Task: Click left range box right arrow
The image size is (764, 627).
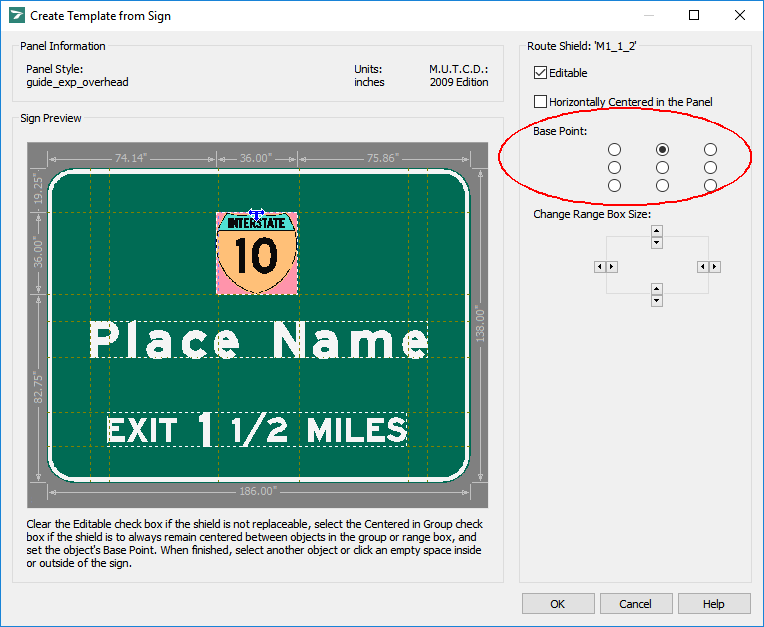Action: [x=612, y=266]
